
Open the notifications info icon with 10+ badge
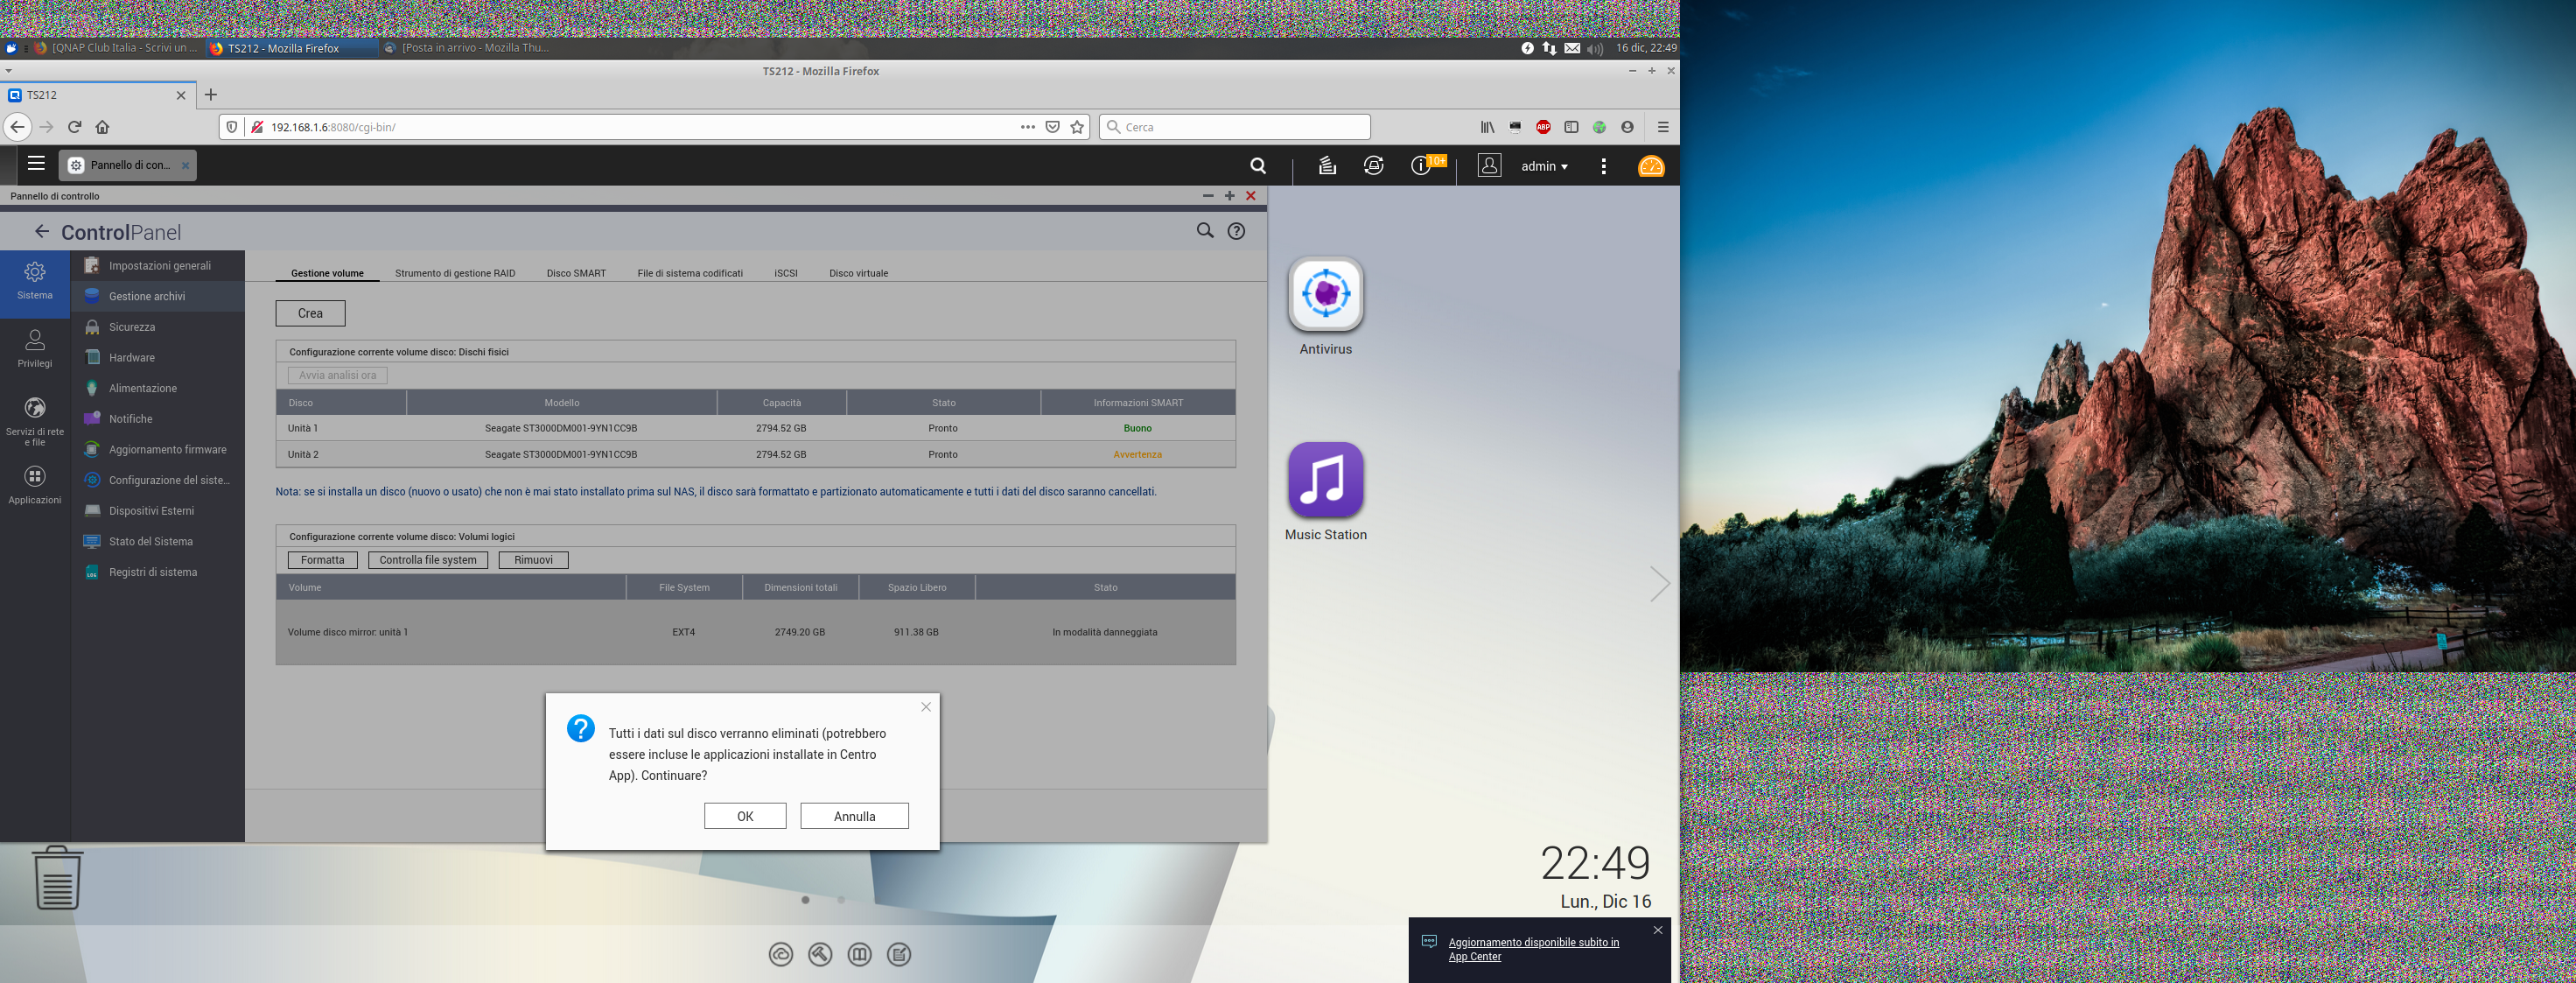pyautogui.click(x=1421, y=166)
